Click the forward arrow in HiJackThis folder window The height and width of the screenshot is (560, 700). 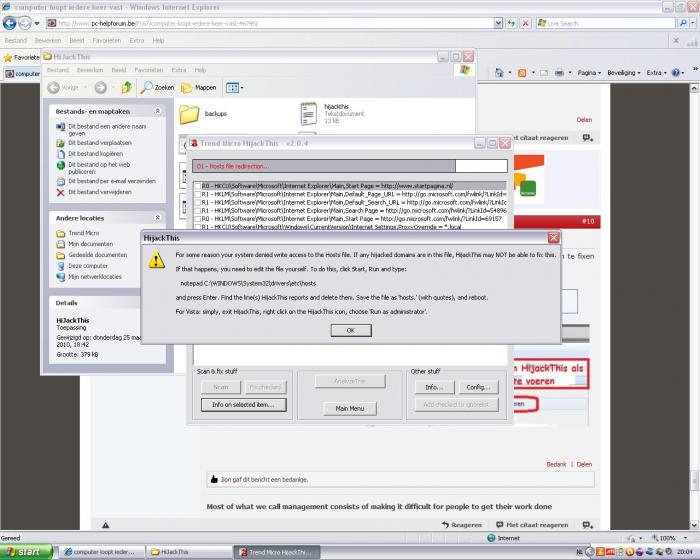pos(100,88)
